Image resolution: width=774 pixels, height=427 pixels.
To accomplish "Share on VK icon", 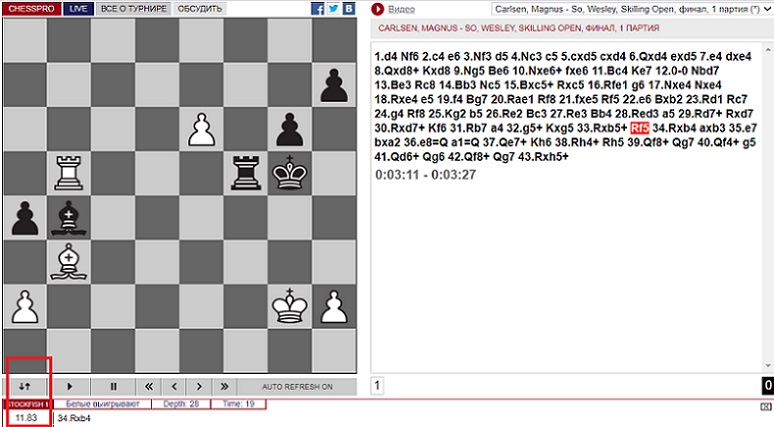I will [348, 8].
